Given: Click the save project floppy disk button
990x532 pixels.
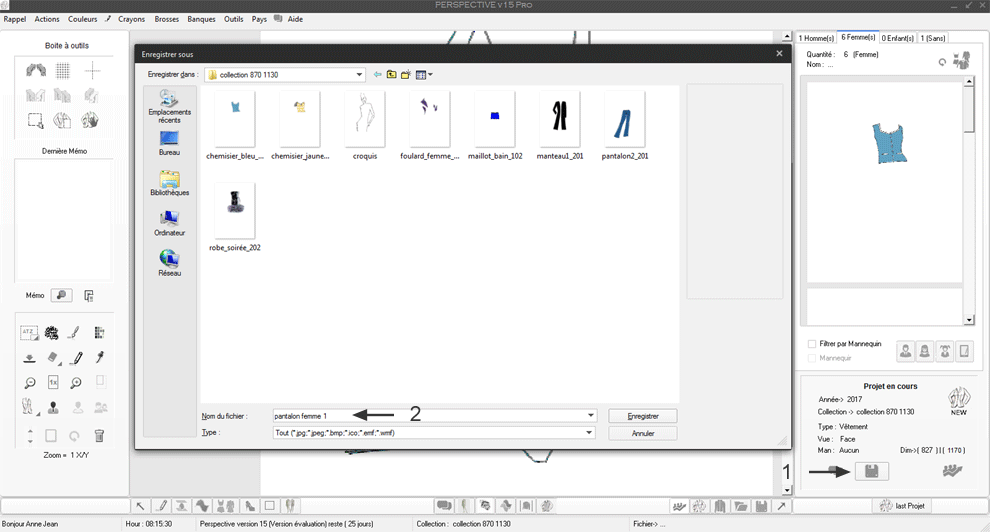Looking at the screenshot, I should point(871,471).
